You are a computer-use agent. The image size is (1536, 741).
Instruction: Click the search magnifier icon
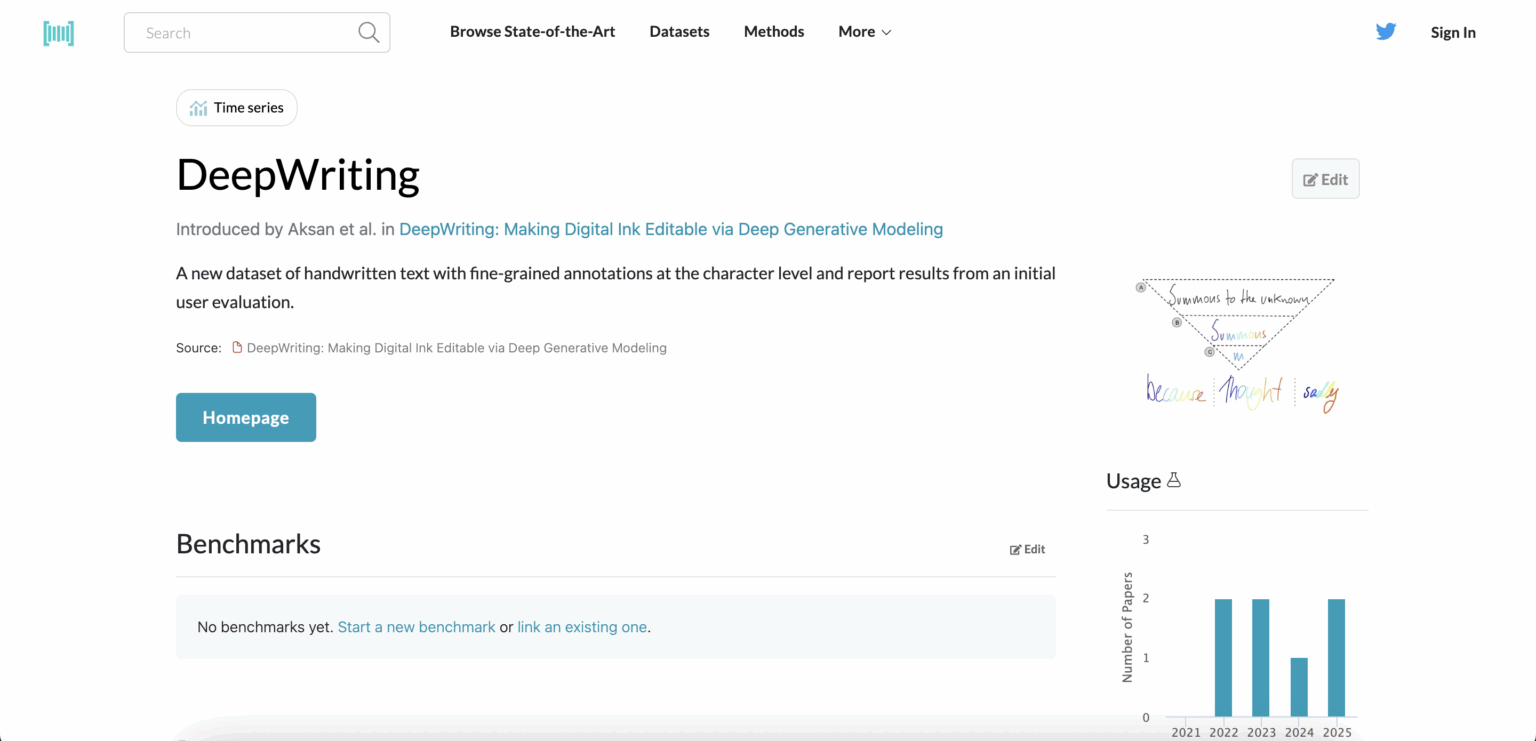pyautogui.click(x=368, y=33)
